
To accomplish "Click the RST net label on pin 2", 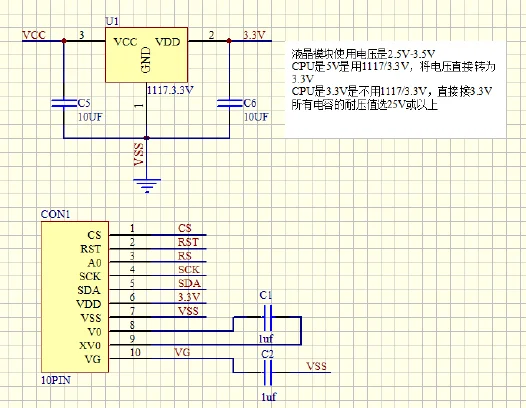I will tap(188, 242).
